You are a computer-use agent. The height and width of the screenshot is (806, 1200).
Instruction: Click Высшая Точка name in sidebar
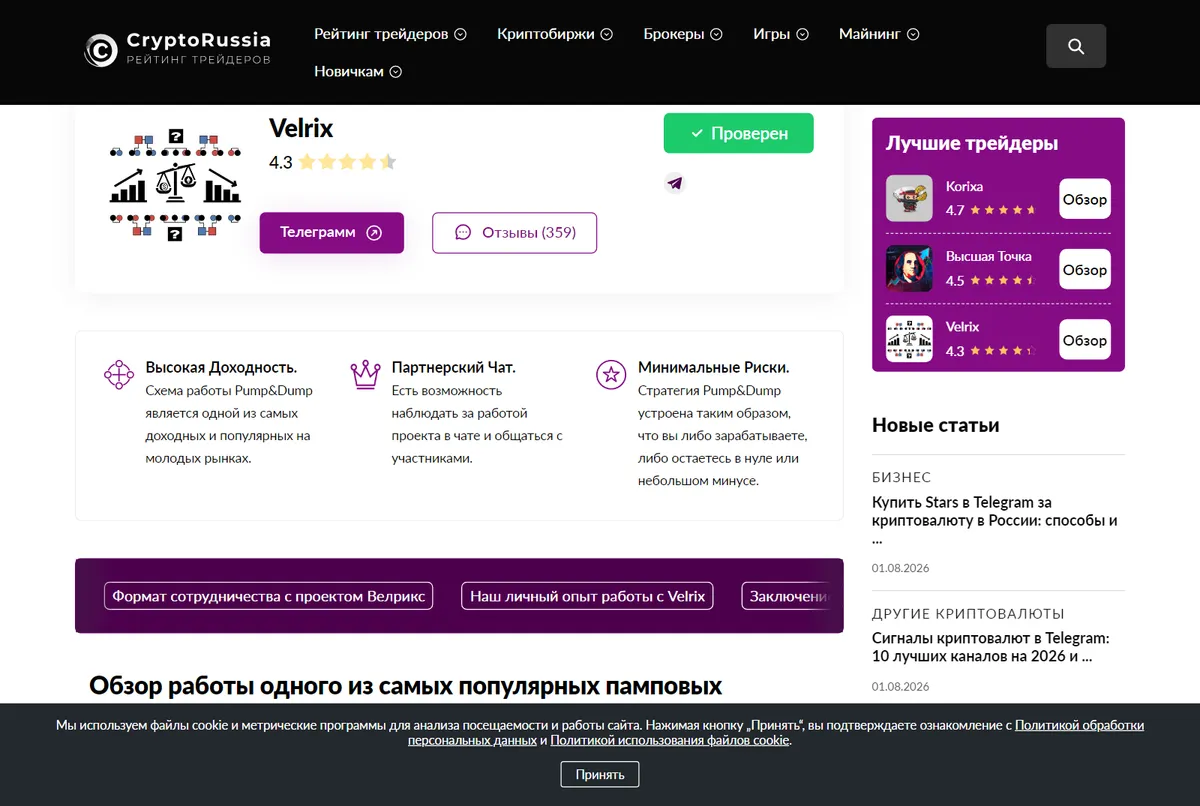pyautogui.click(x=989, y=256)
